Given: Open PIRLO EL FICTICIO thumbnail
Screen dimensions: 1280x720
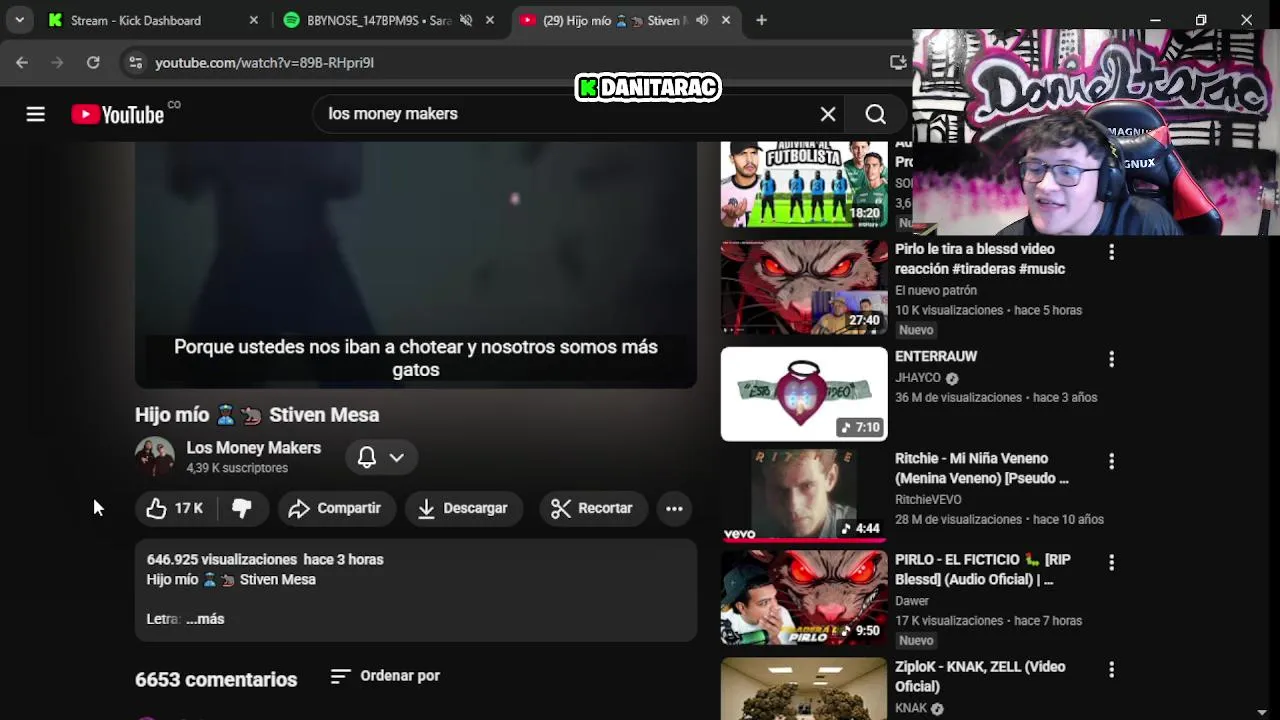Looking at the screenshot, I should pyautogui.click(x=804, y=598).
